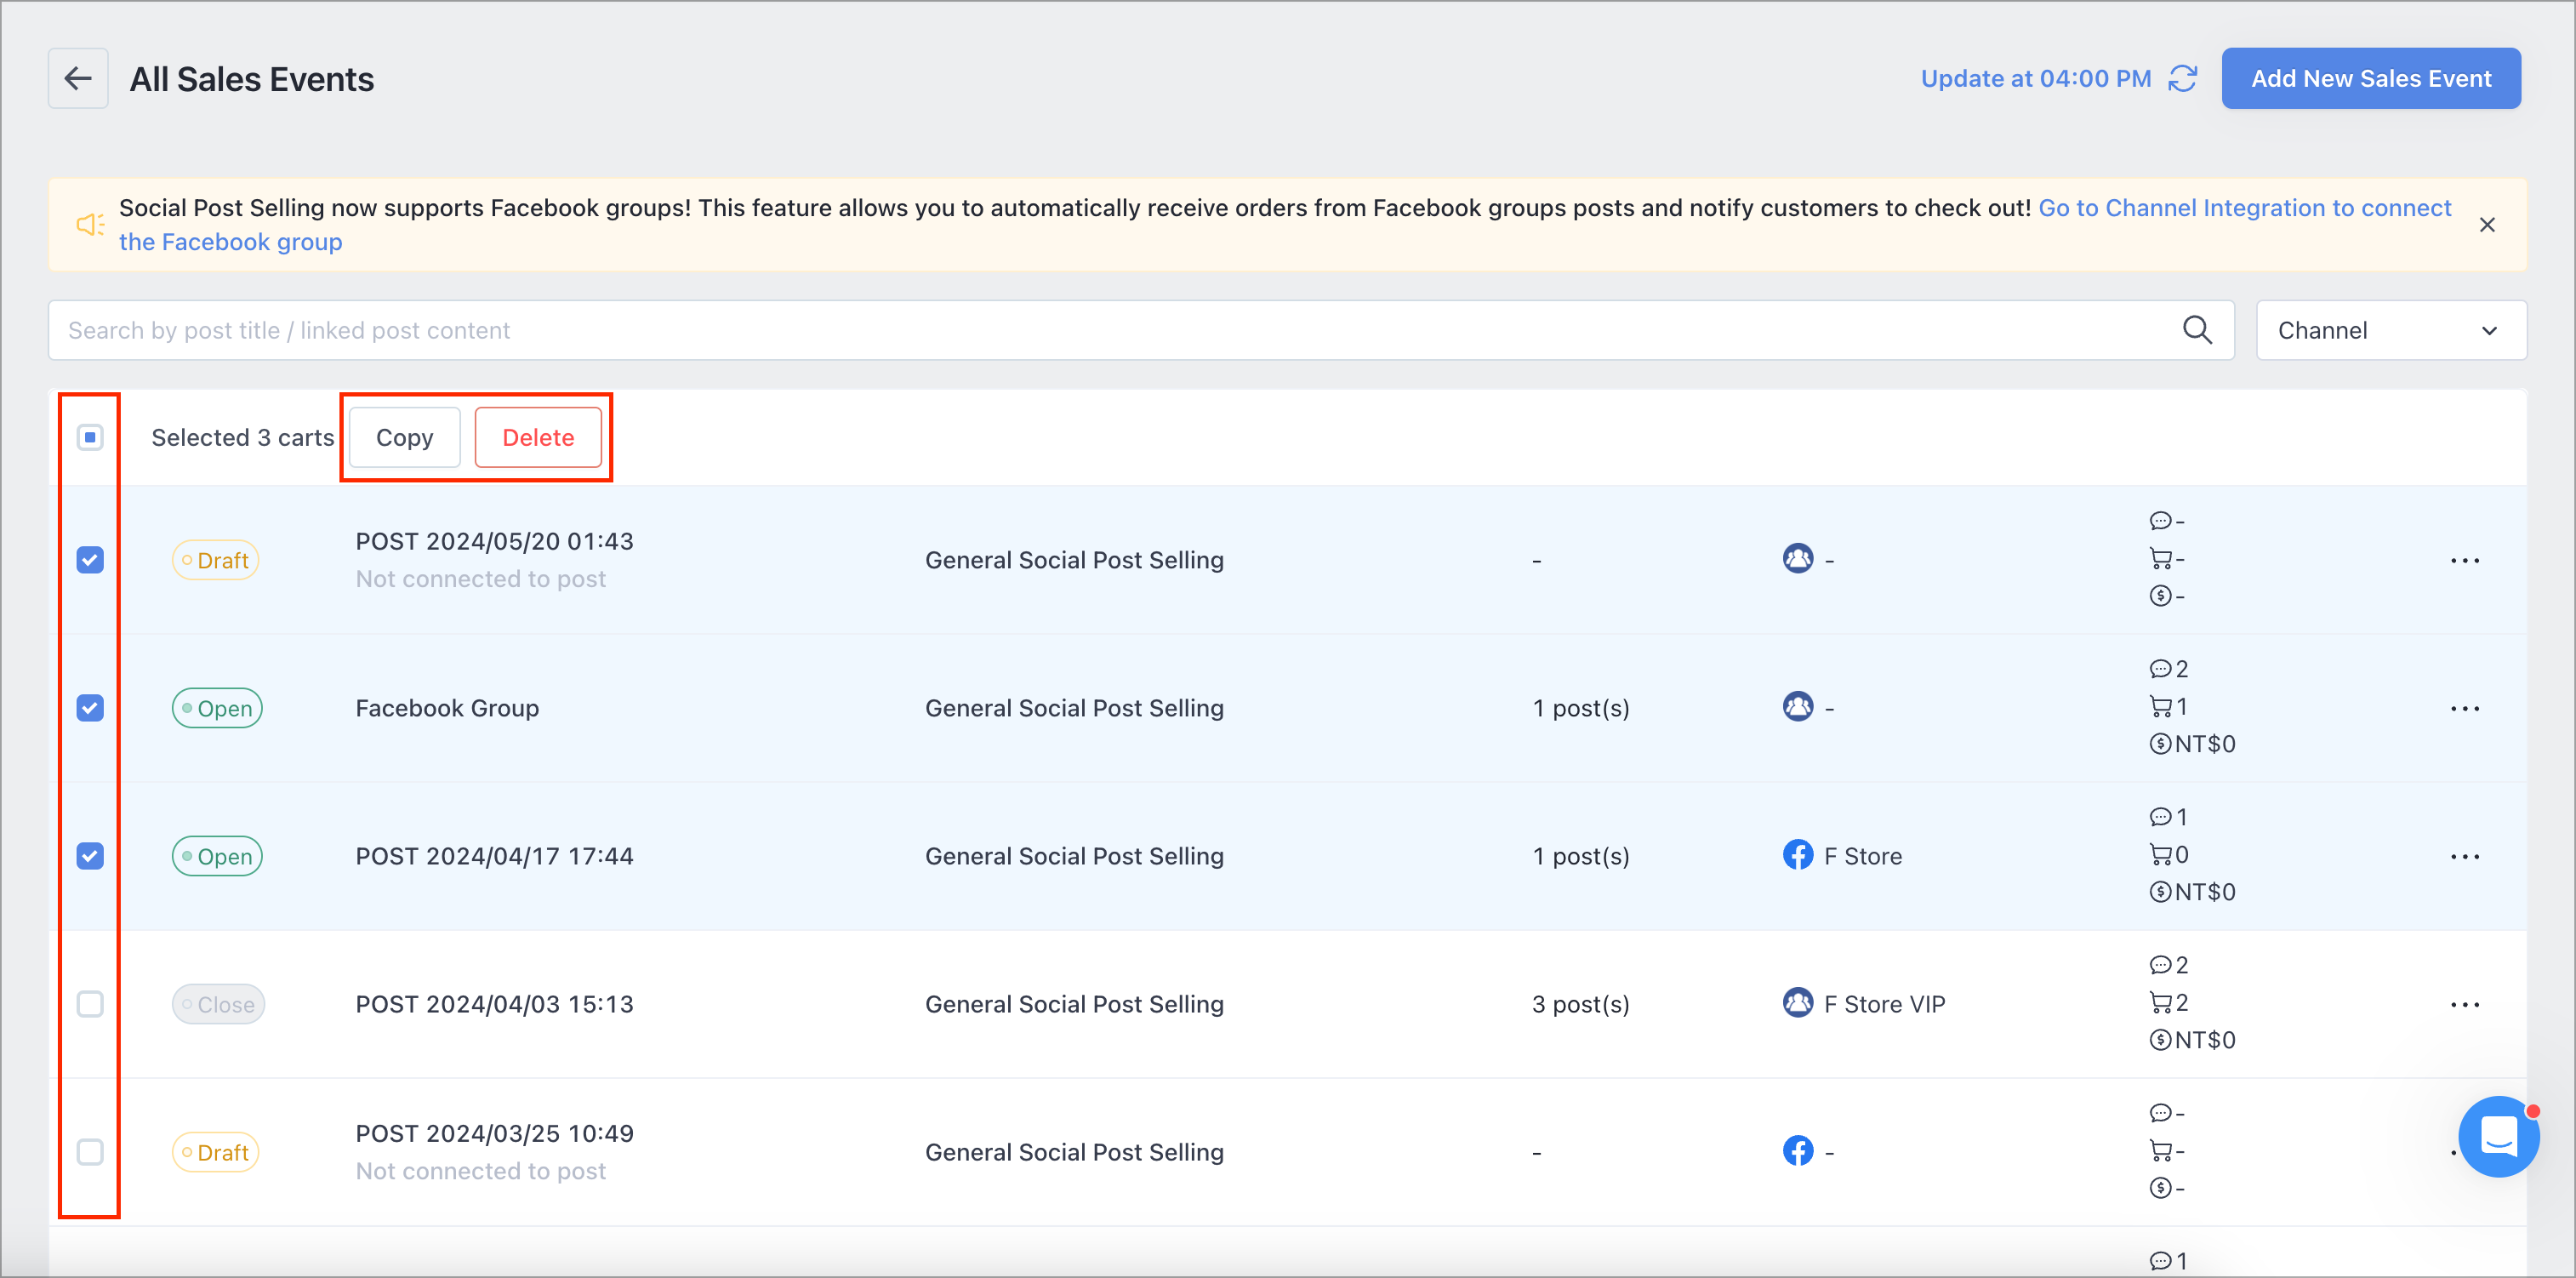
Task: Click Draft badge of POST 2024/03/25 10:49
Action: coord(216,1152)
